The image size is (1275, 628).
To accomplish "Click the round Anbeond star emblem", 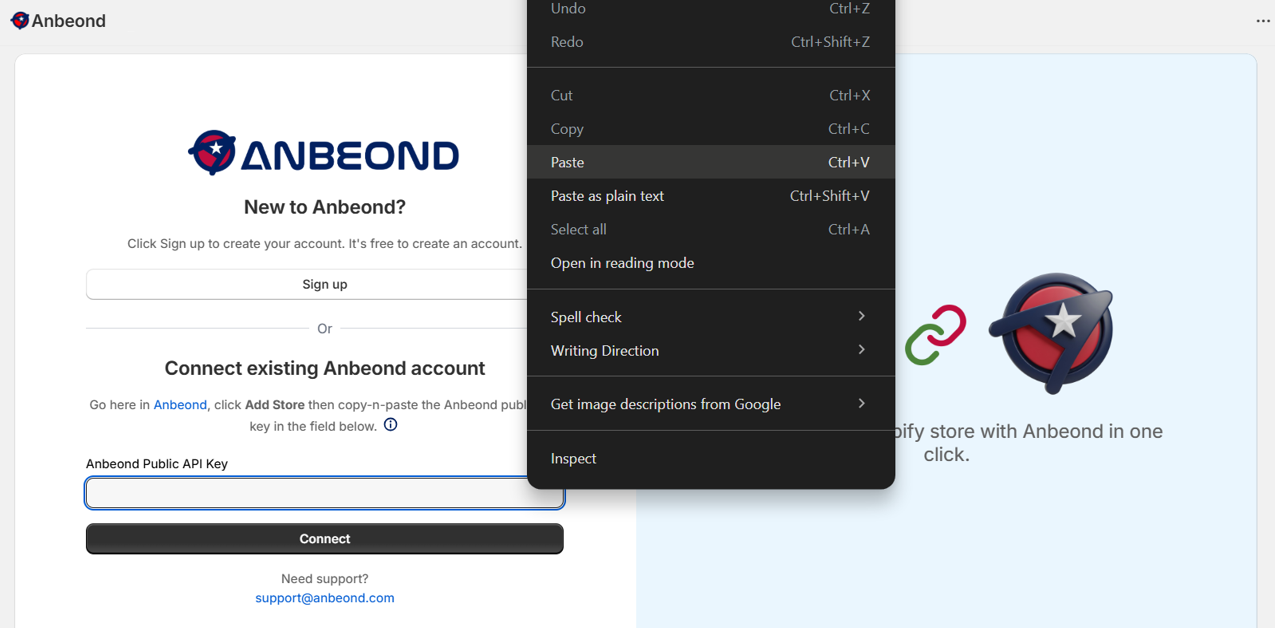I will 1051,332.
